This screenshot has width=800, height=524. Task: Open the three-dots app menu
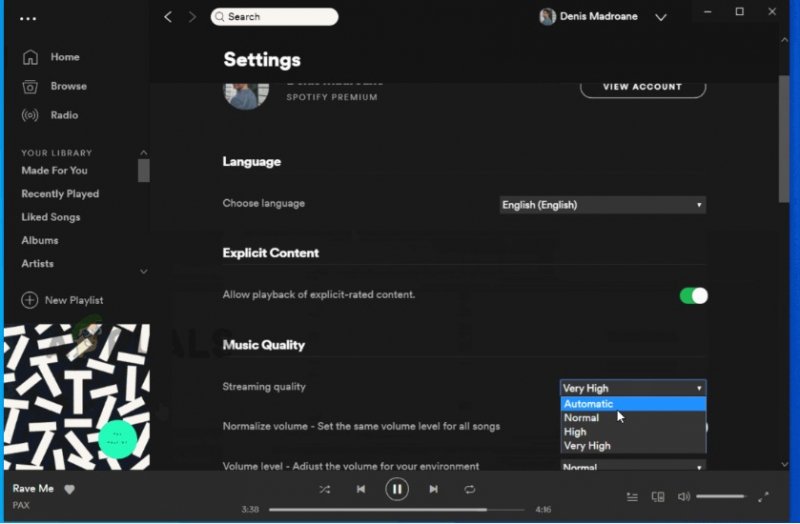pyautogui.click(x=28, y=19)
